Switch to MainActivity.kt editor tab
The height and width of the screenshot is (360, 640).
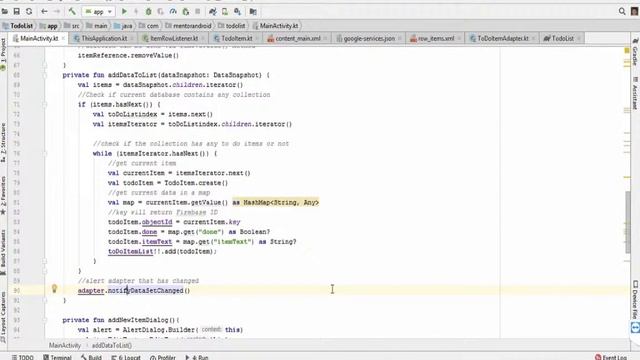pos(39,38)
